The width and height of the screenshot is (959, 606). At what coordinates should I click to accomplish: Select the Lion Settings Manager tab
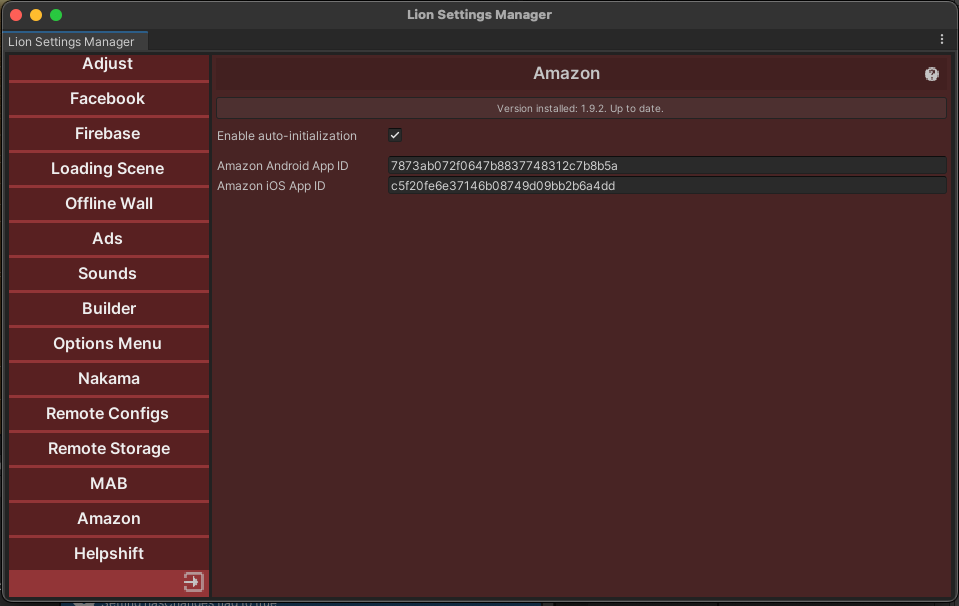coord(75,42)
